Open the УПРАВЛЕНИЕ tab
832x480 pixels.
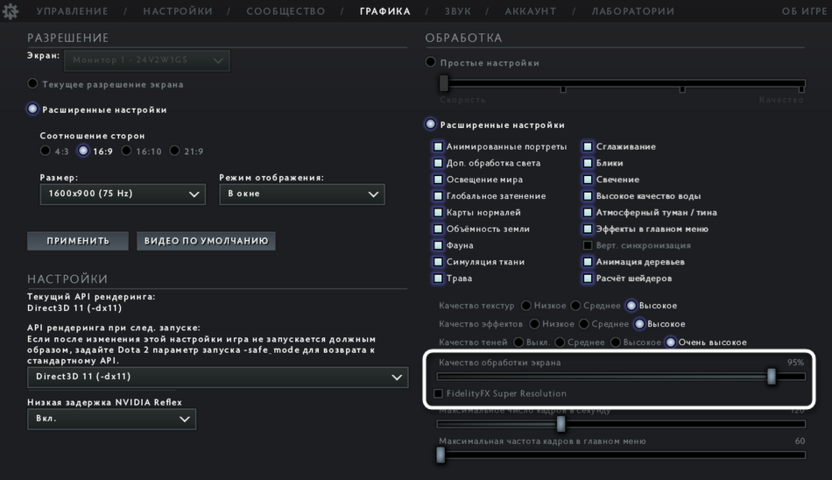pos(72,12)
